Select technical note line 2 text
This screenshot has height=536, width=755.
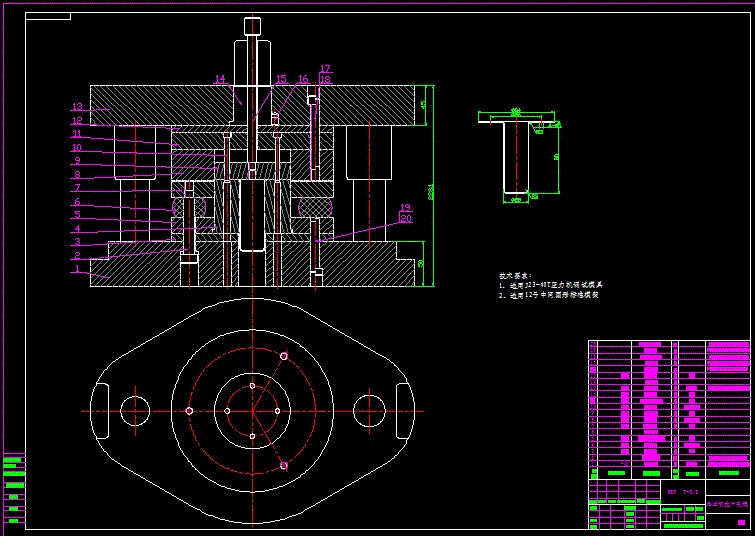(x=549, y=295)
